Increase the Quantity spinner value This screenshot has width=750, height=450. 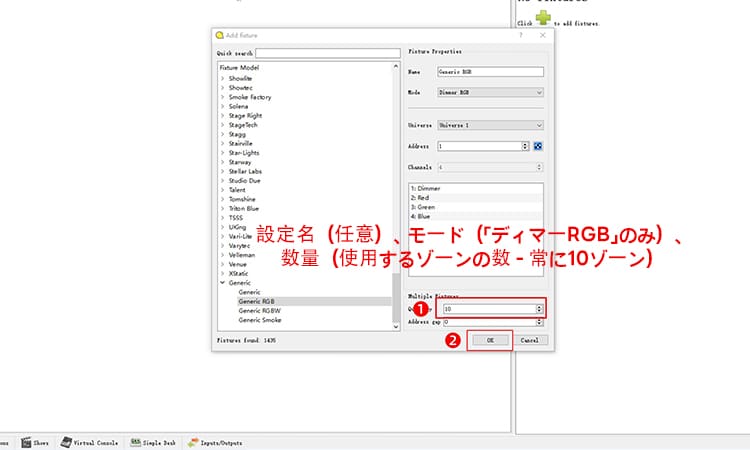coord(539,307)
